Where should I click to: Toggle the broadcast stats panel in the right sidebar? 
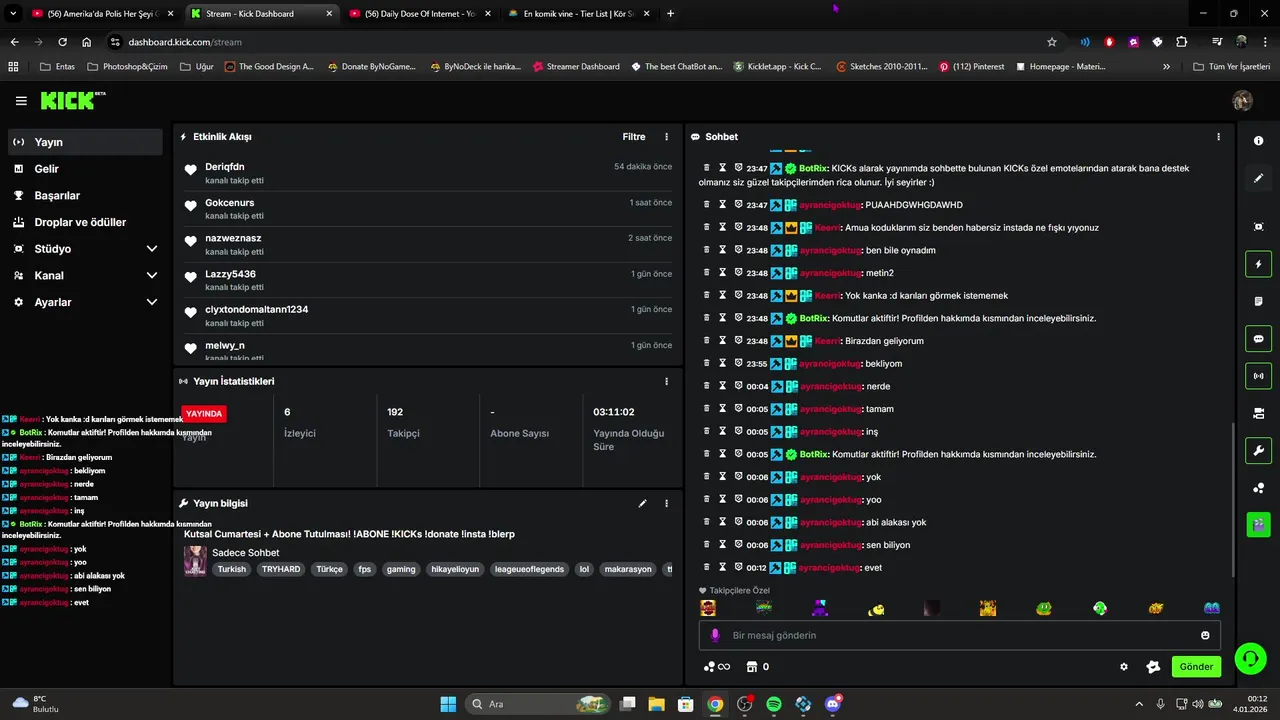tap(1258, 376)
